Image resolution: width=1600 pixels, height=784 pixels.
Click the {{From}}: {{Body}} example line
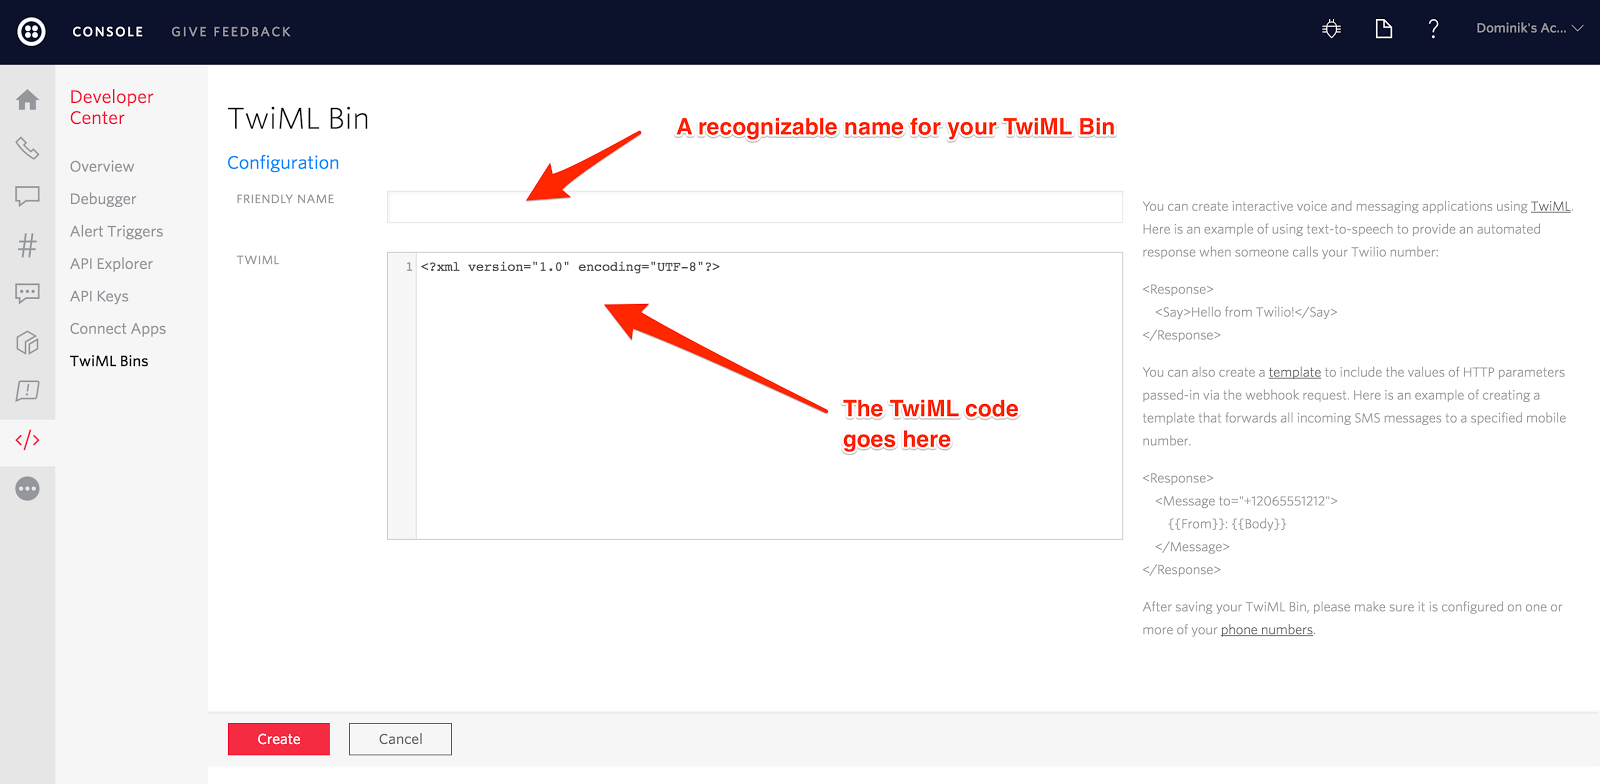[x=1227, y=524]
